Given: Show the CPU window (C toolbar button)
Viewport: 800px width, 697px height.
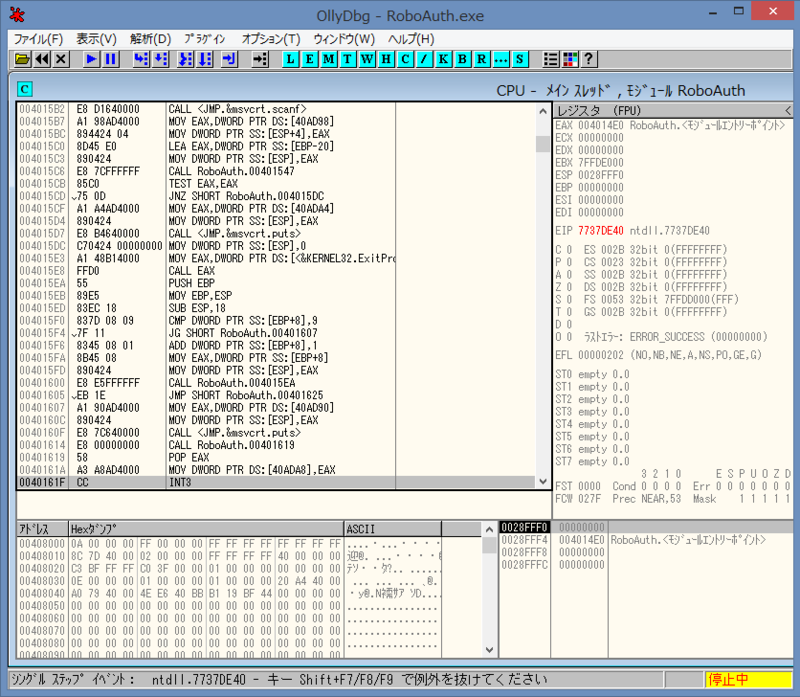Looking at the screenshot, I should tap(405, 59).
